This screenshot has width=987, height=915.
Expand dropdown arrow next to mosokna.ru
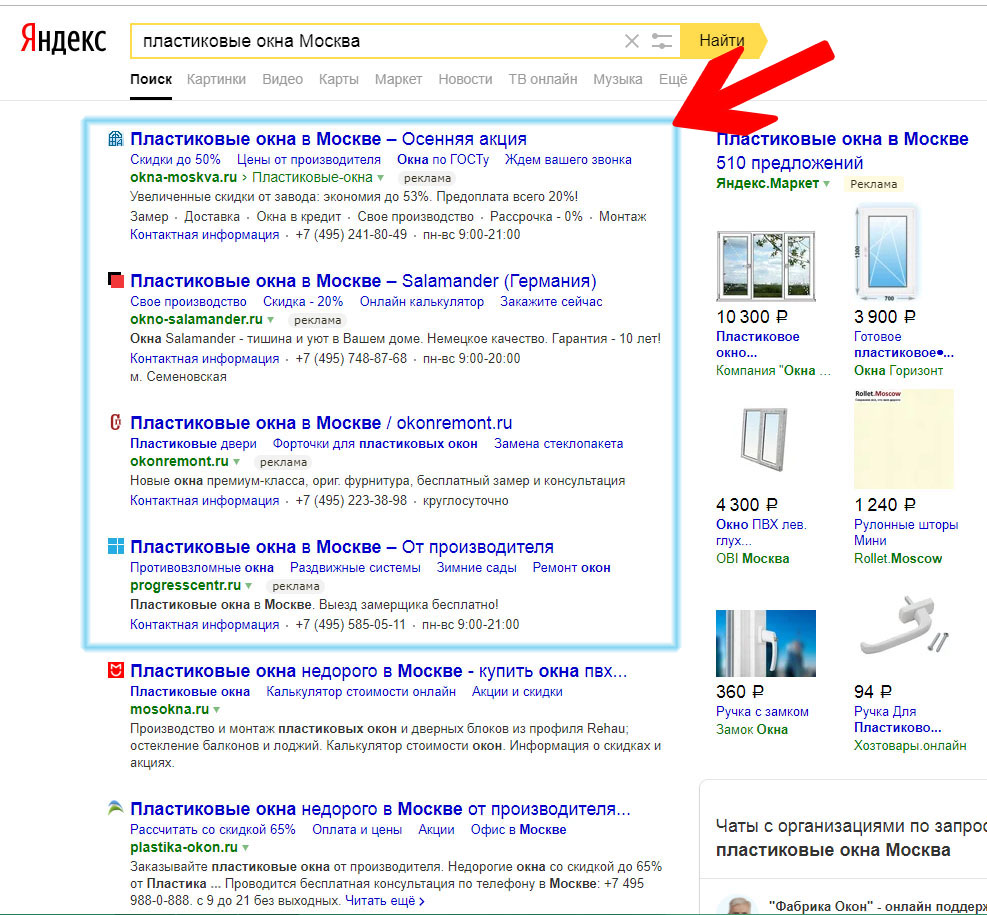coord(217,710)
